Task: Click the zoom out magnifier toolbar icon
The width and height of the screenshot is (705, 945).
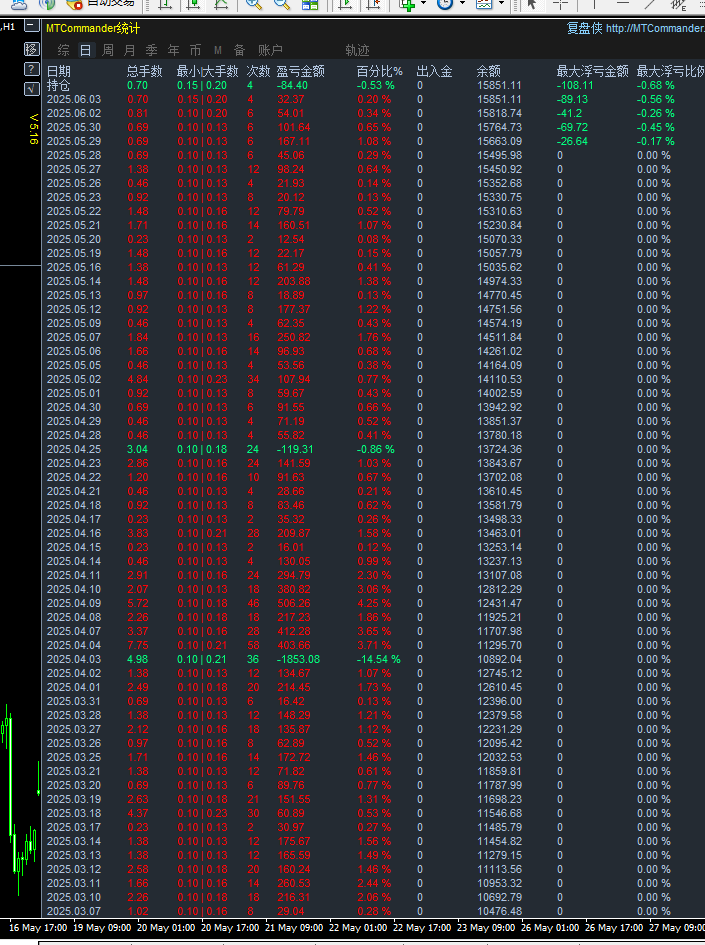Action: point(281,4)
